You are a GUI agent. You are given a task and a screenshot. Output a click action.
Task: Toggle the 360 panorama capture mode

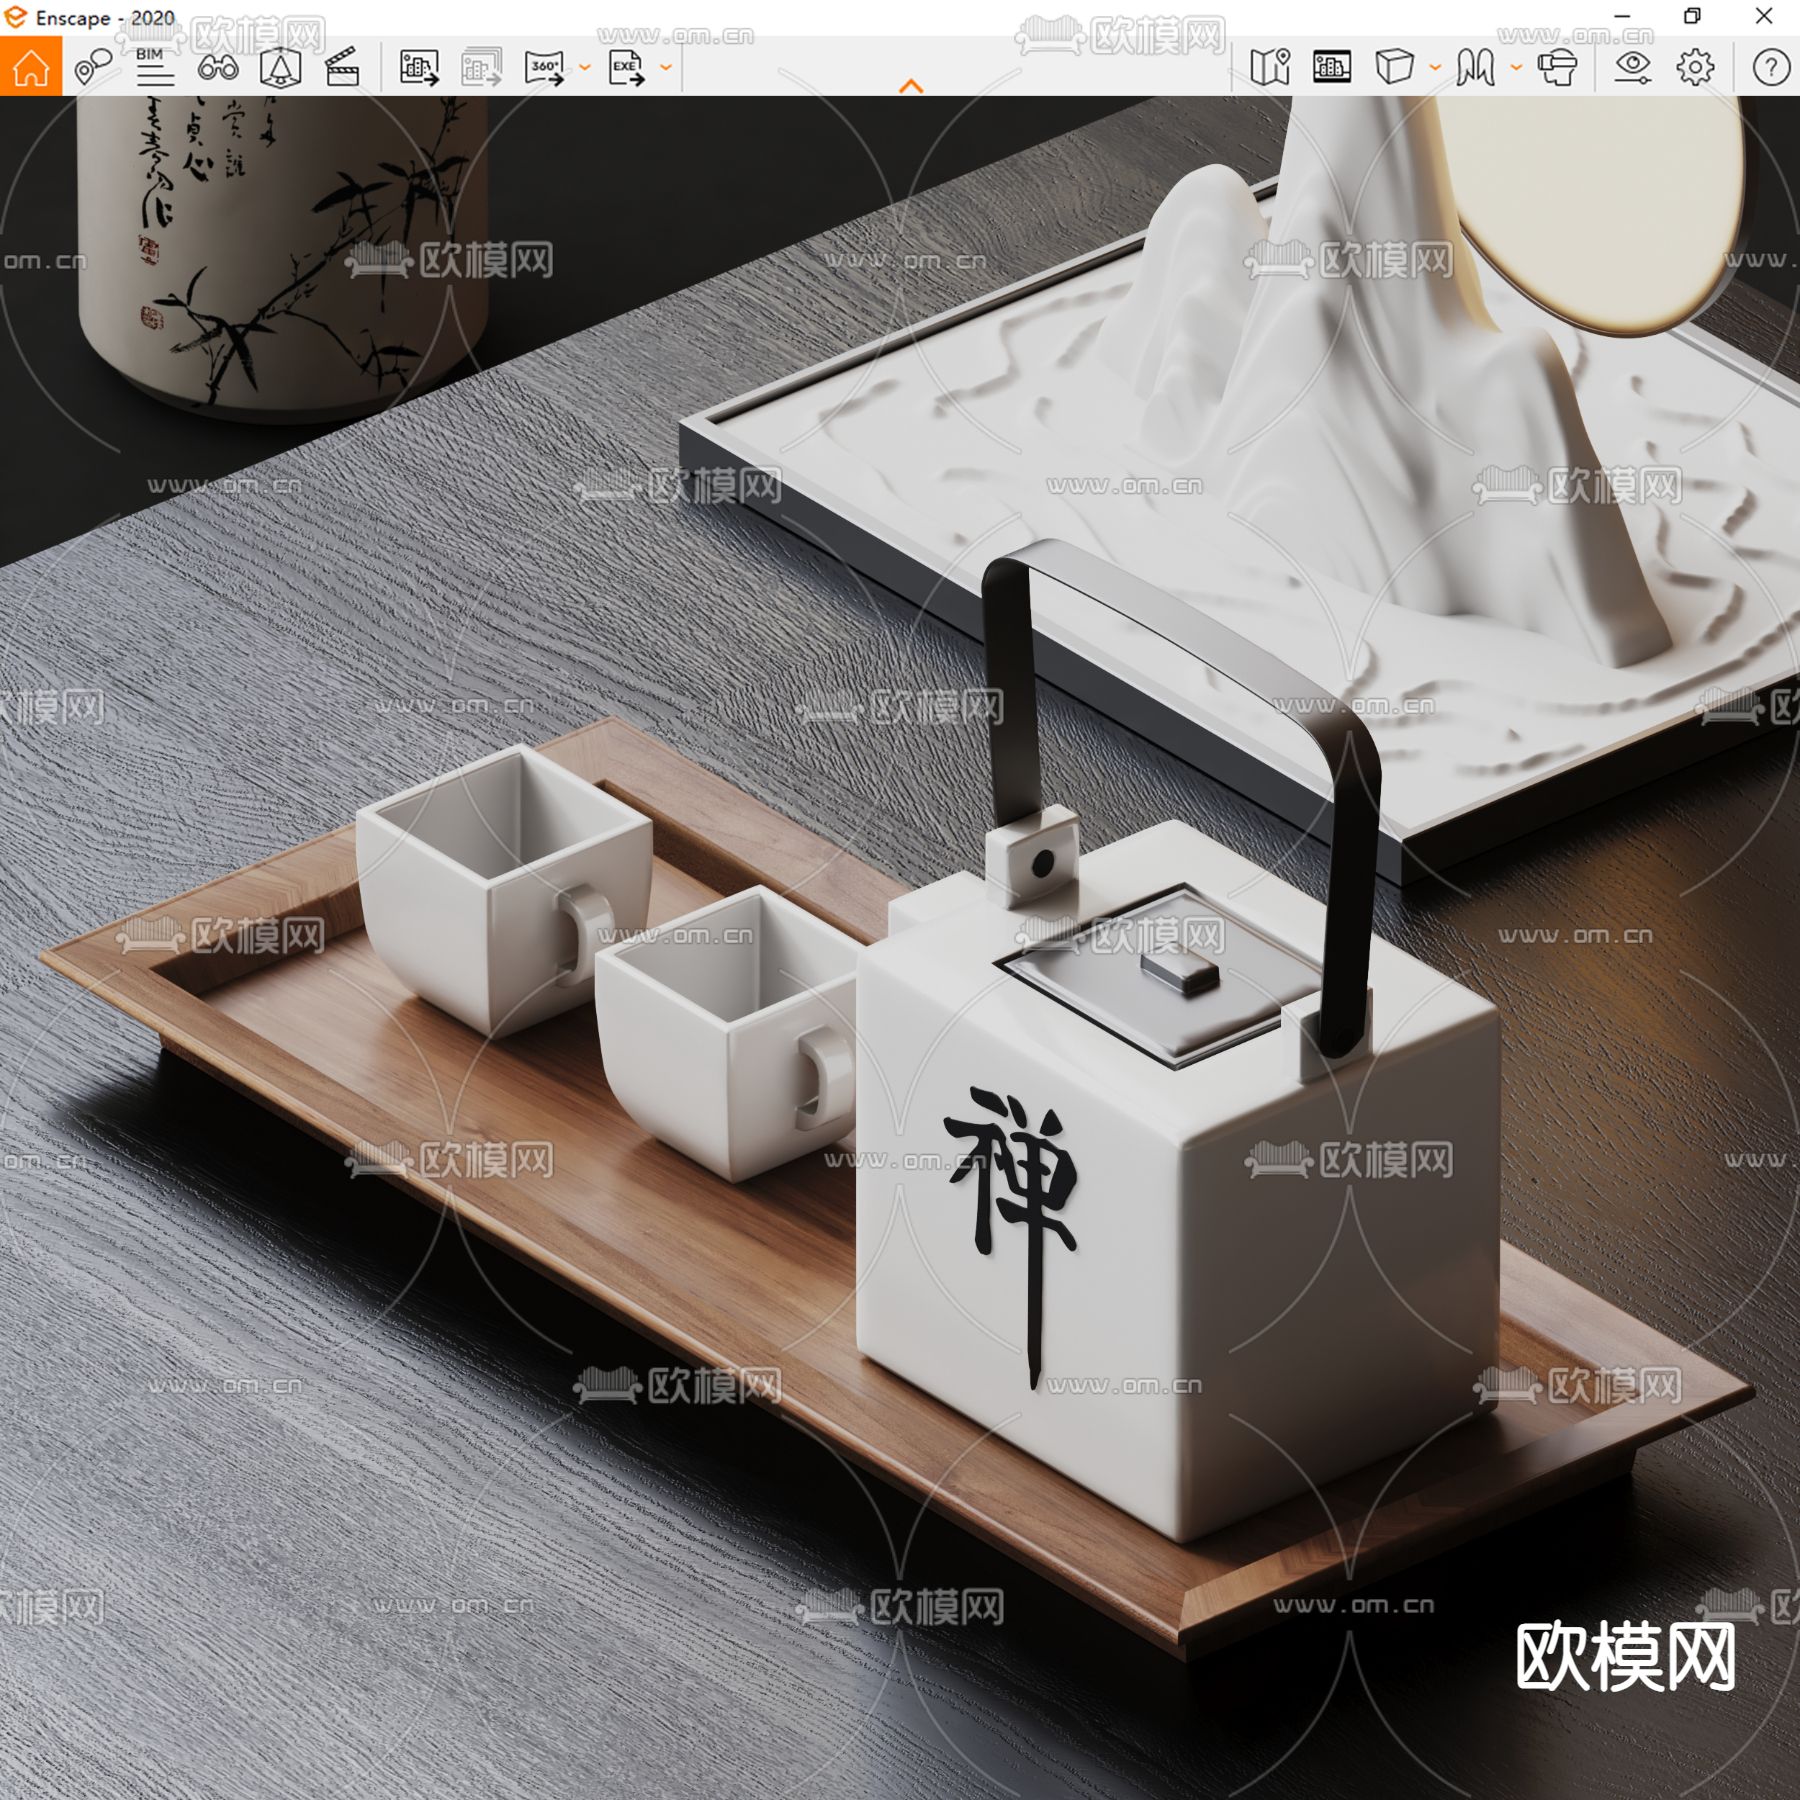545,68
